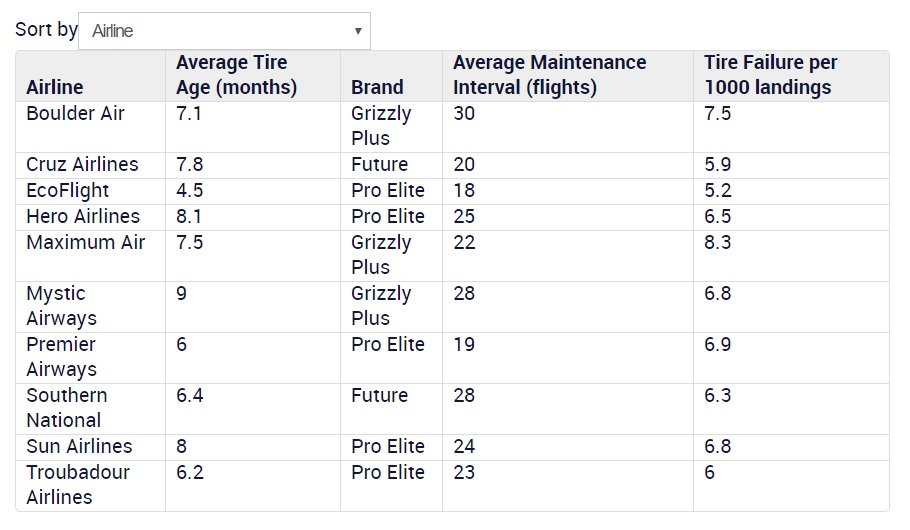Click the Sun Airlines cell
This screenshot has height=530, width=910.
pos(79,446)
